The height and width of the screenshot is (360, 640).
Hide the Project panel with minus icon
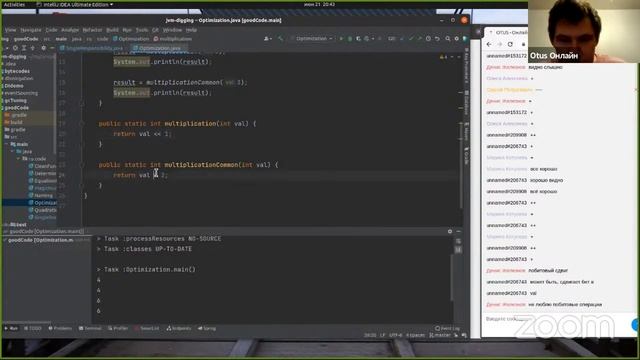click(x=52, y=48)
